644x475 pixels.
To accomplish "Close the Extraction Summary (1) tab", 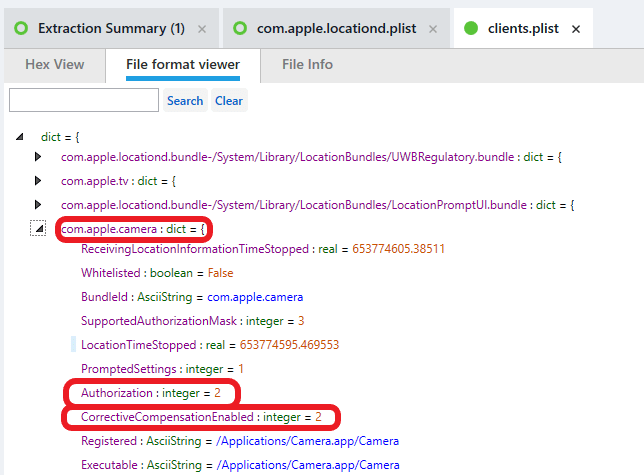I will (202, 29).
